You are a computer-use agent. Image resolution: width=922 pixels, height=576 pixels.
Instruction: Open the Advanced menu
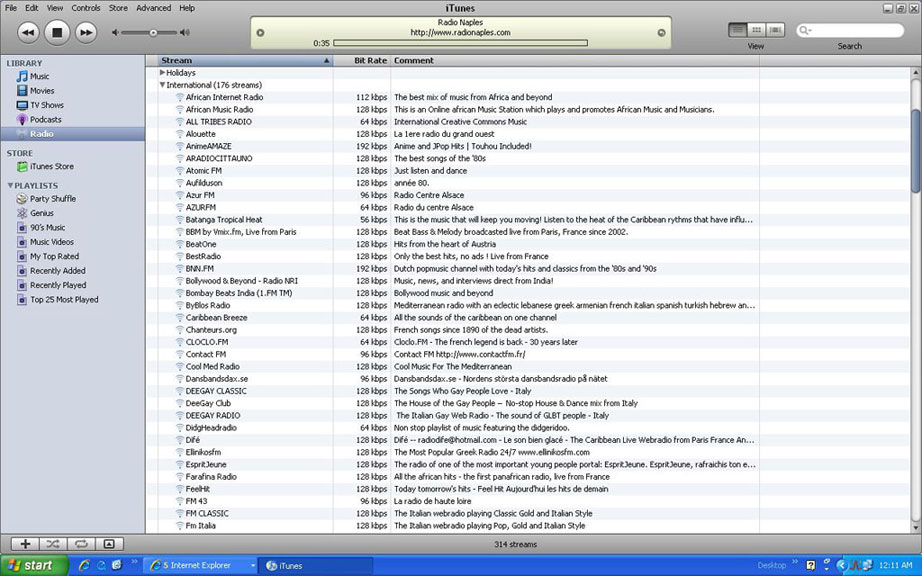click(x=153, y=8)
